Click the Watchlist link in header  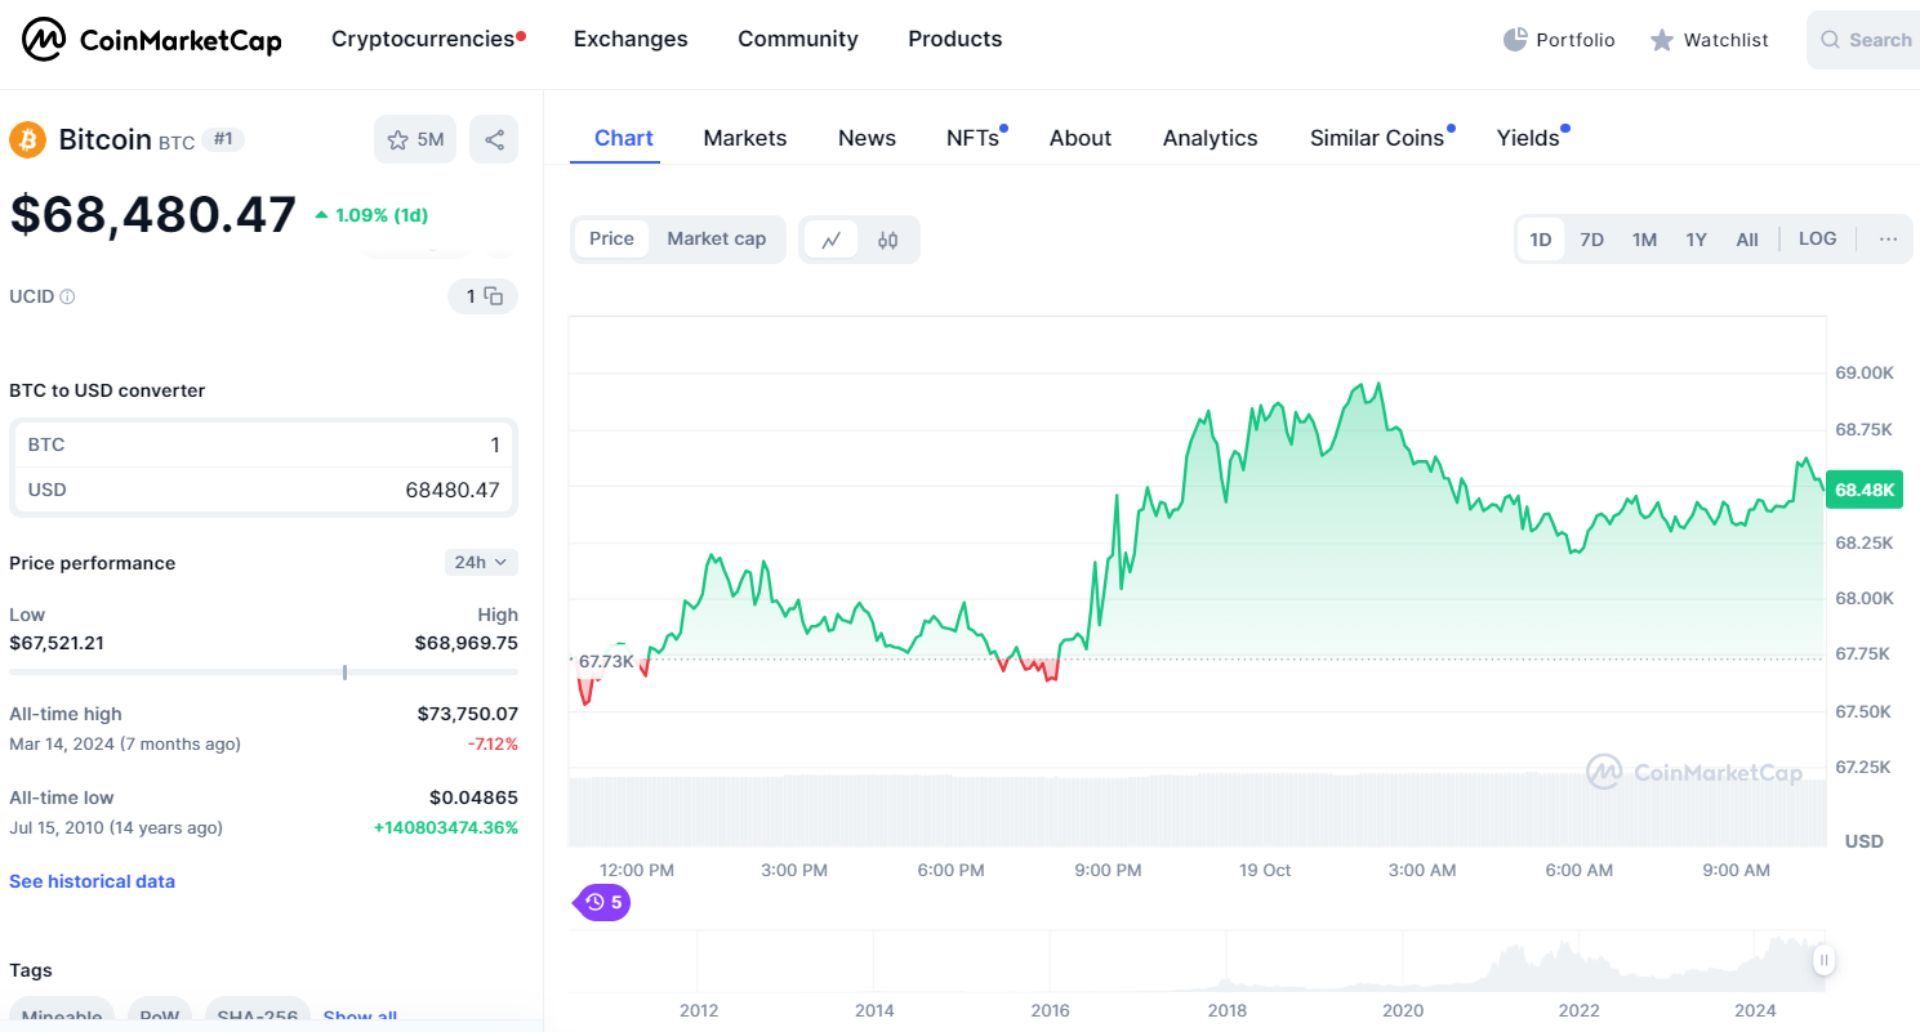(x=1724, y=40)
